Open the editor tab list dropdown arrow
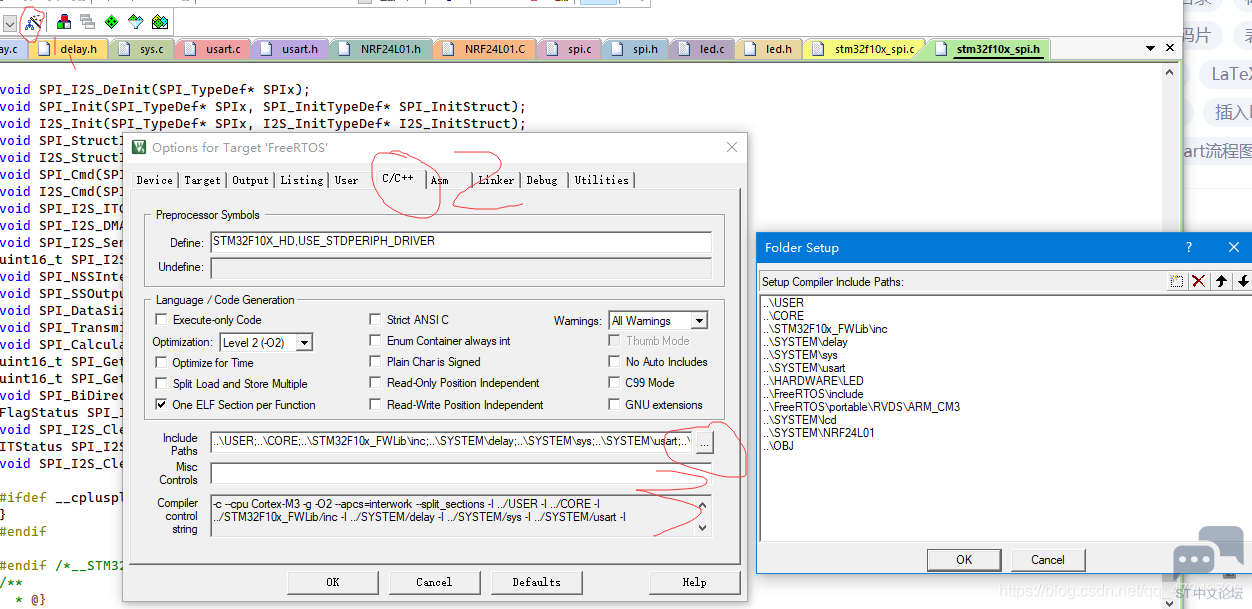Viewport: 1252px width, 609px height. [1151, 48]
